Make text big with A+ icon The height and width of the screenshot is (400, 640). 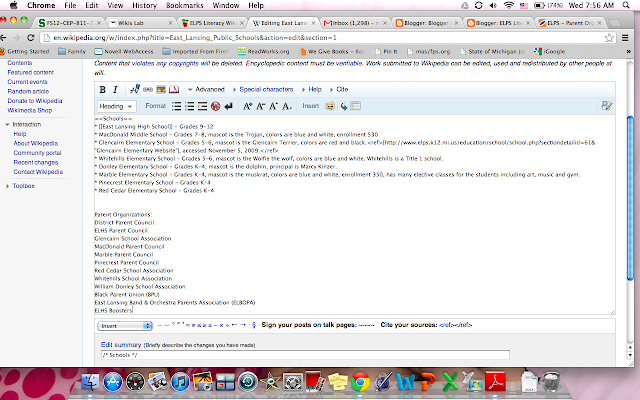(247, 106)
